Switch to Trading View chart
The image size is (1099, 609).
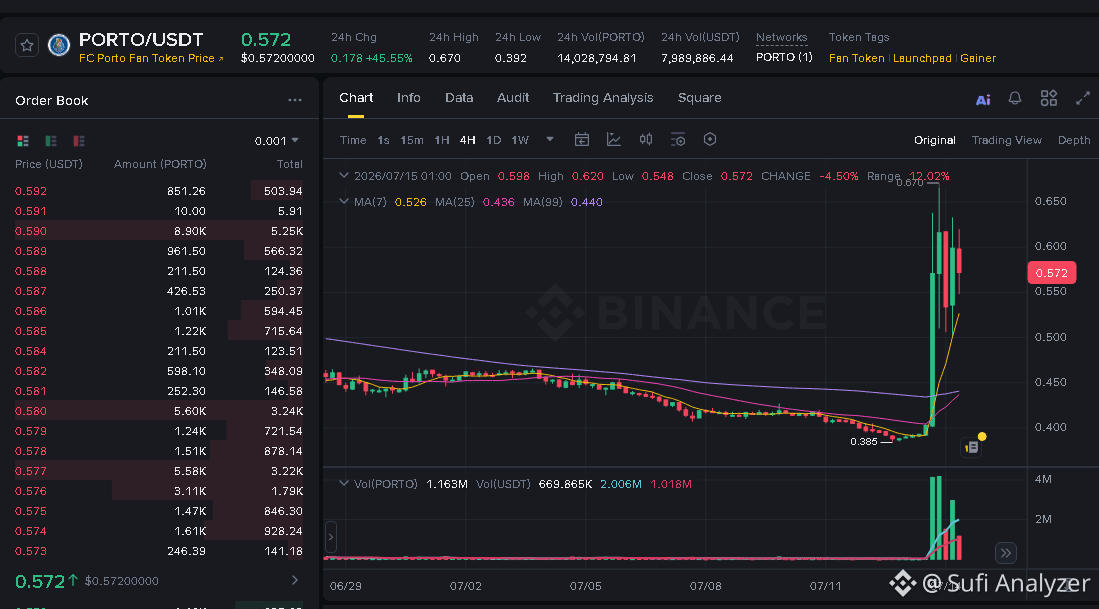[x=1006, y=140]
